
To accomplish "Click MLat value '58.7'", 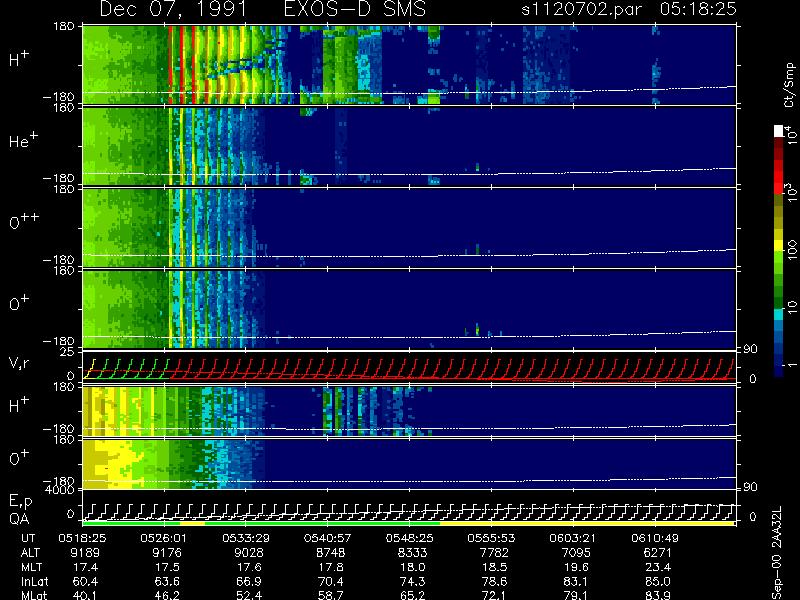I will coord(332,595).
